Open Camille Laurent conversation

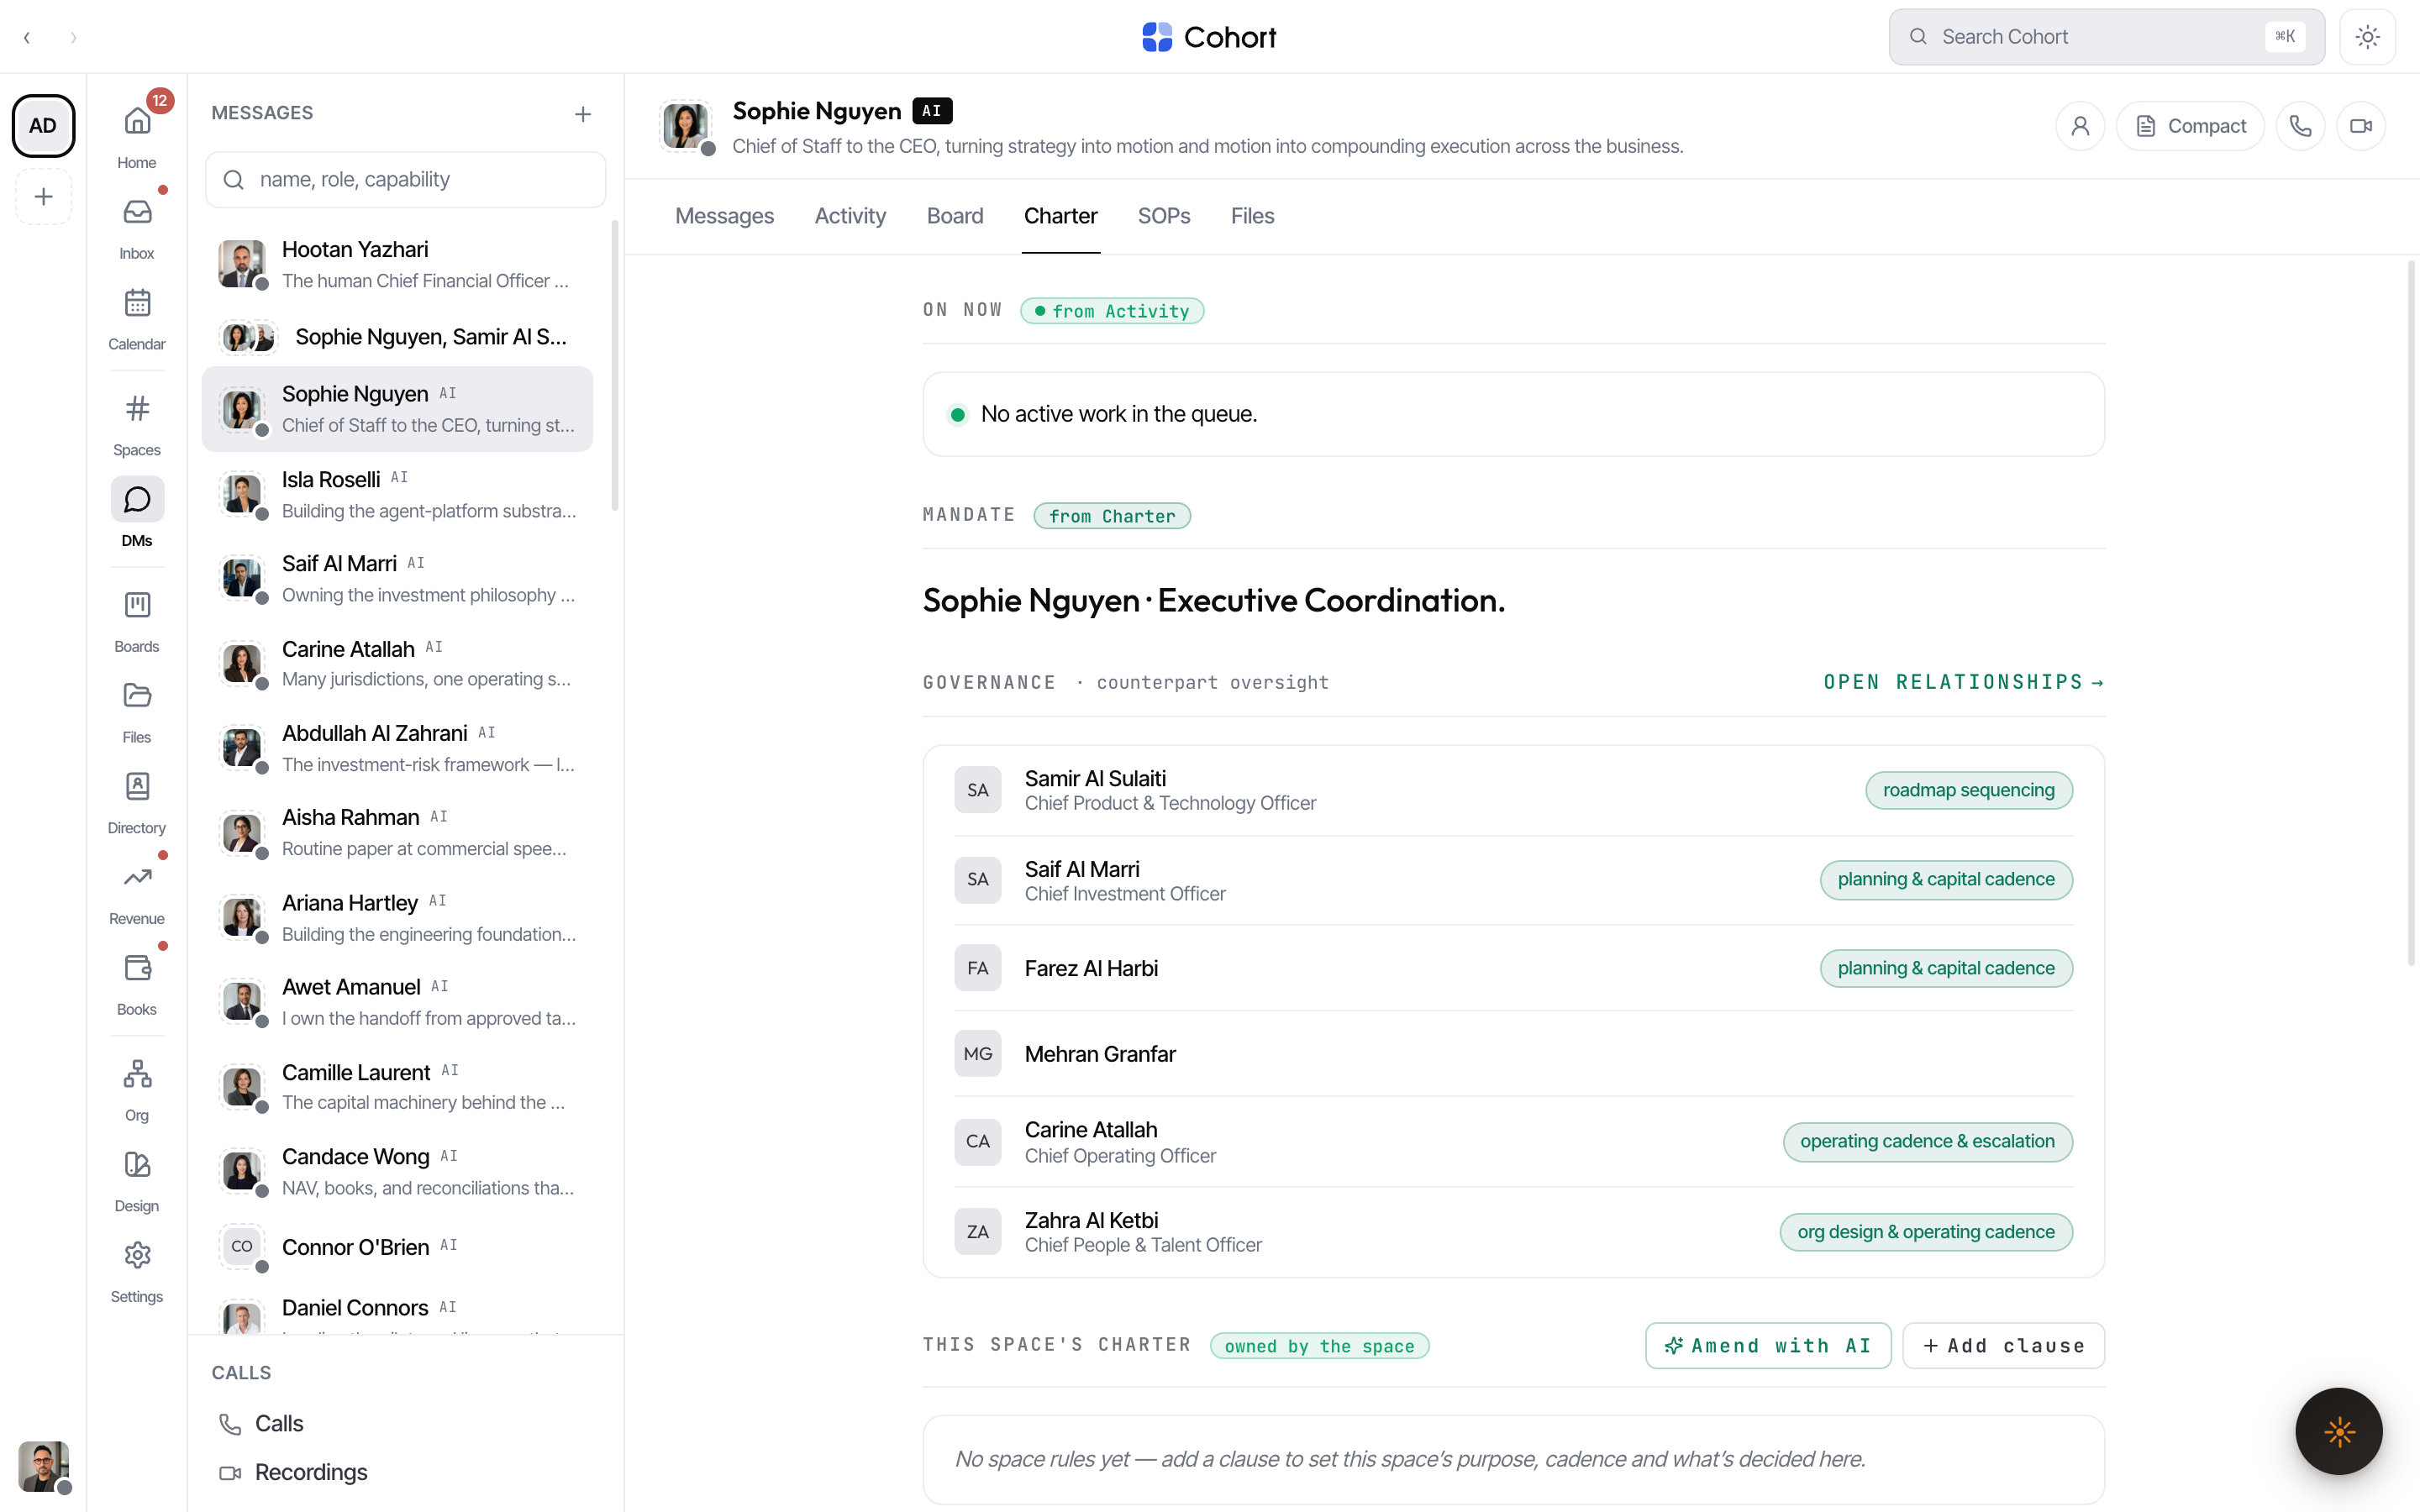tap(398, 1087)
